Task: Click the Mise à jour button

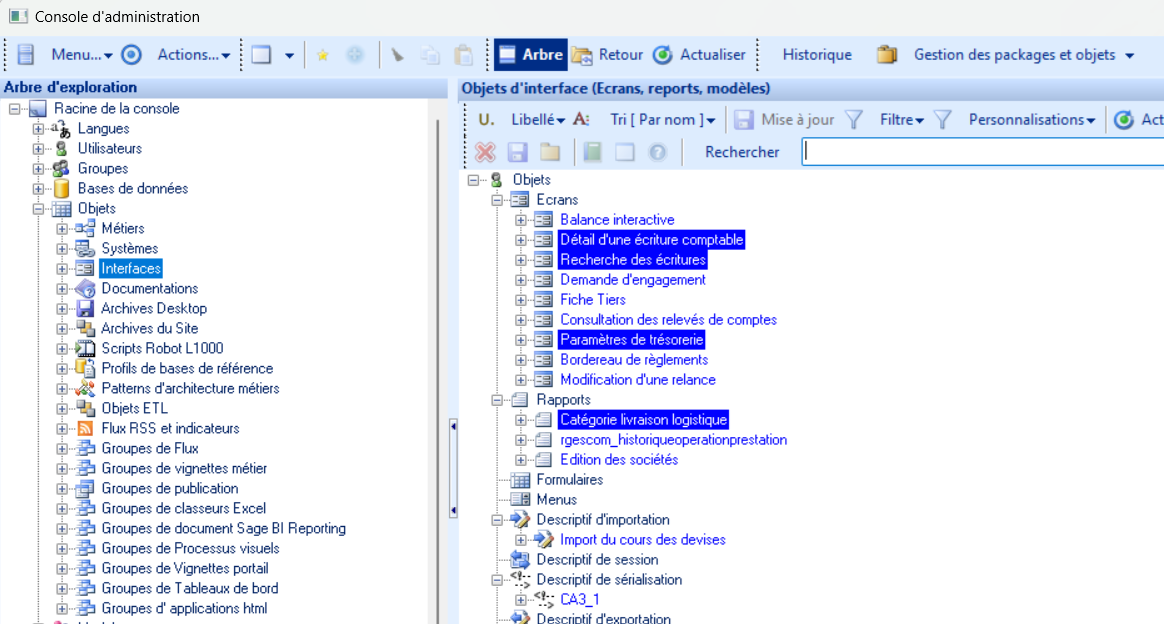Action: [x=784, y=119]
